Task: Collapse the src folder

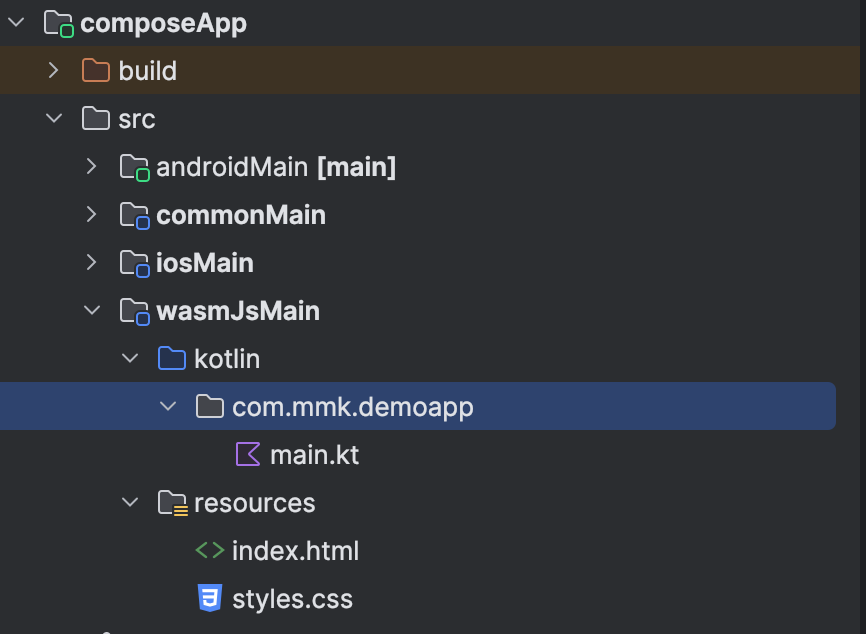Action: [54, 118]
